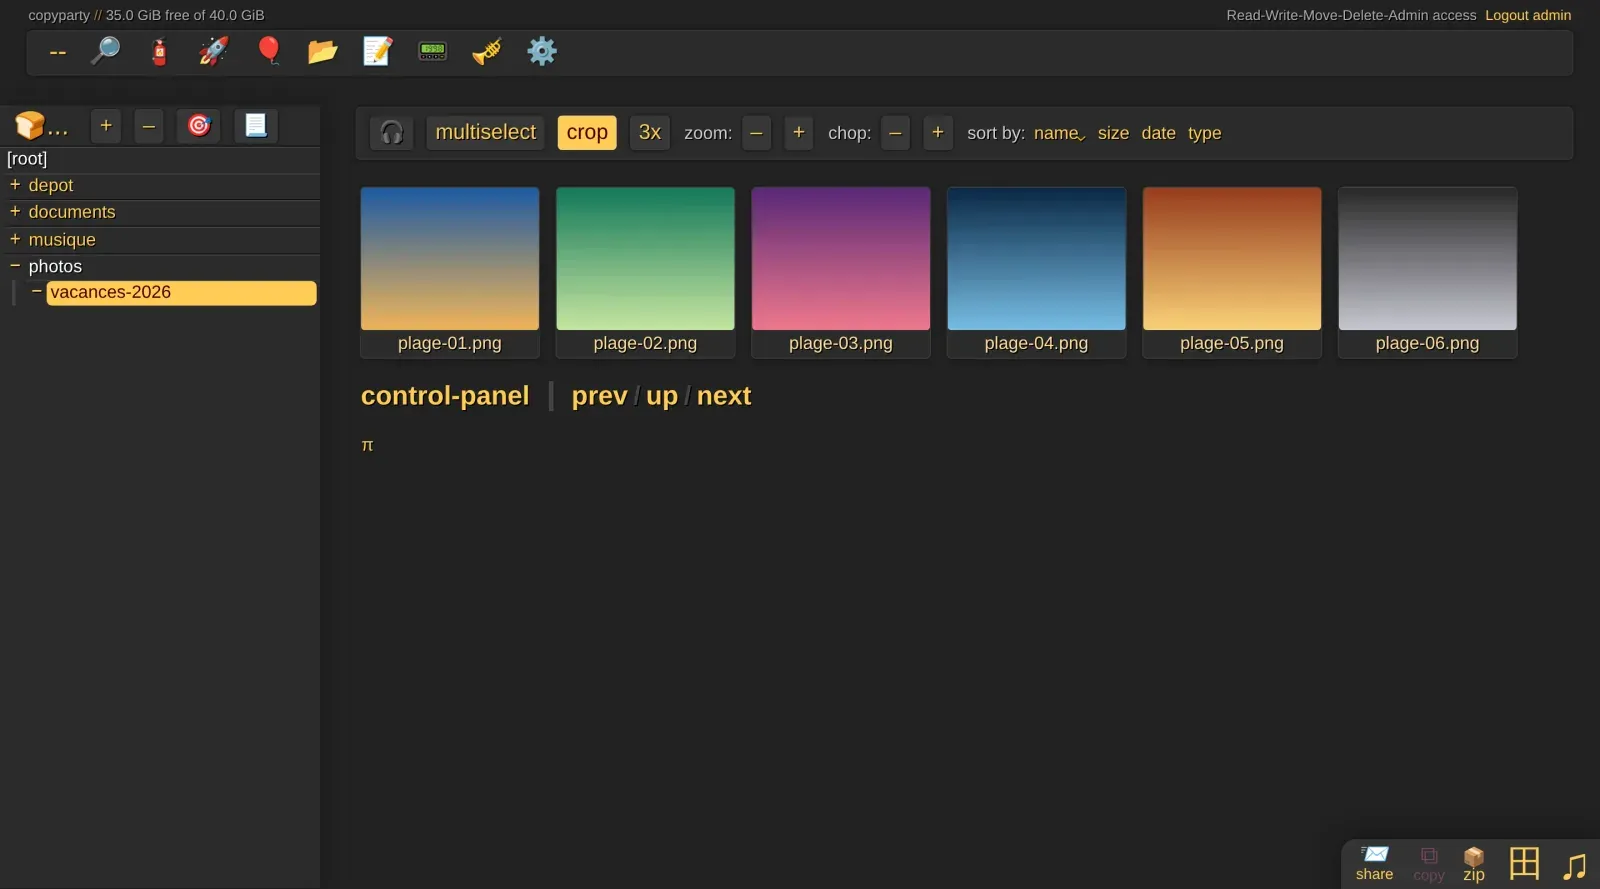Viewport: 1600px width, 889px height.
Task: Decrease the thumbnail zoom level
Action: (x=757, y=133)
